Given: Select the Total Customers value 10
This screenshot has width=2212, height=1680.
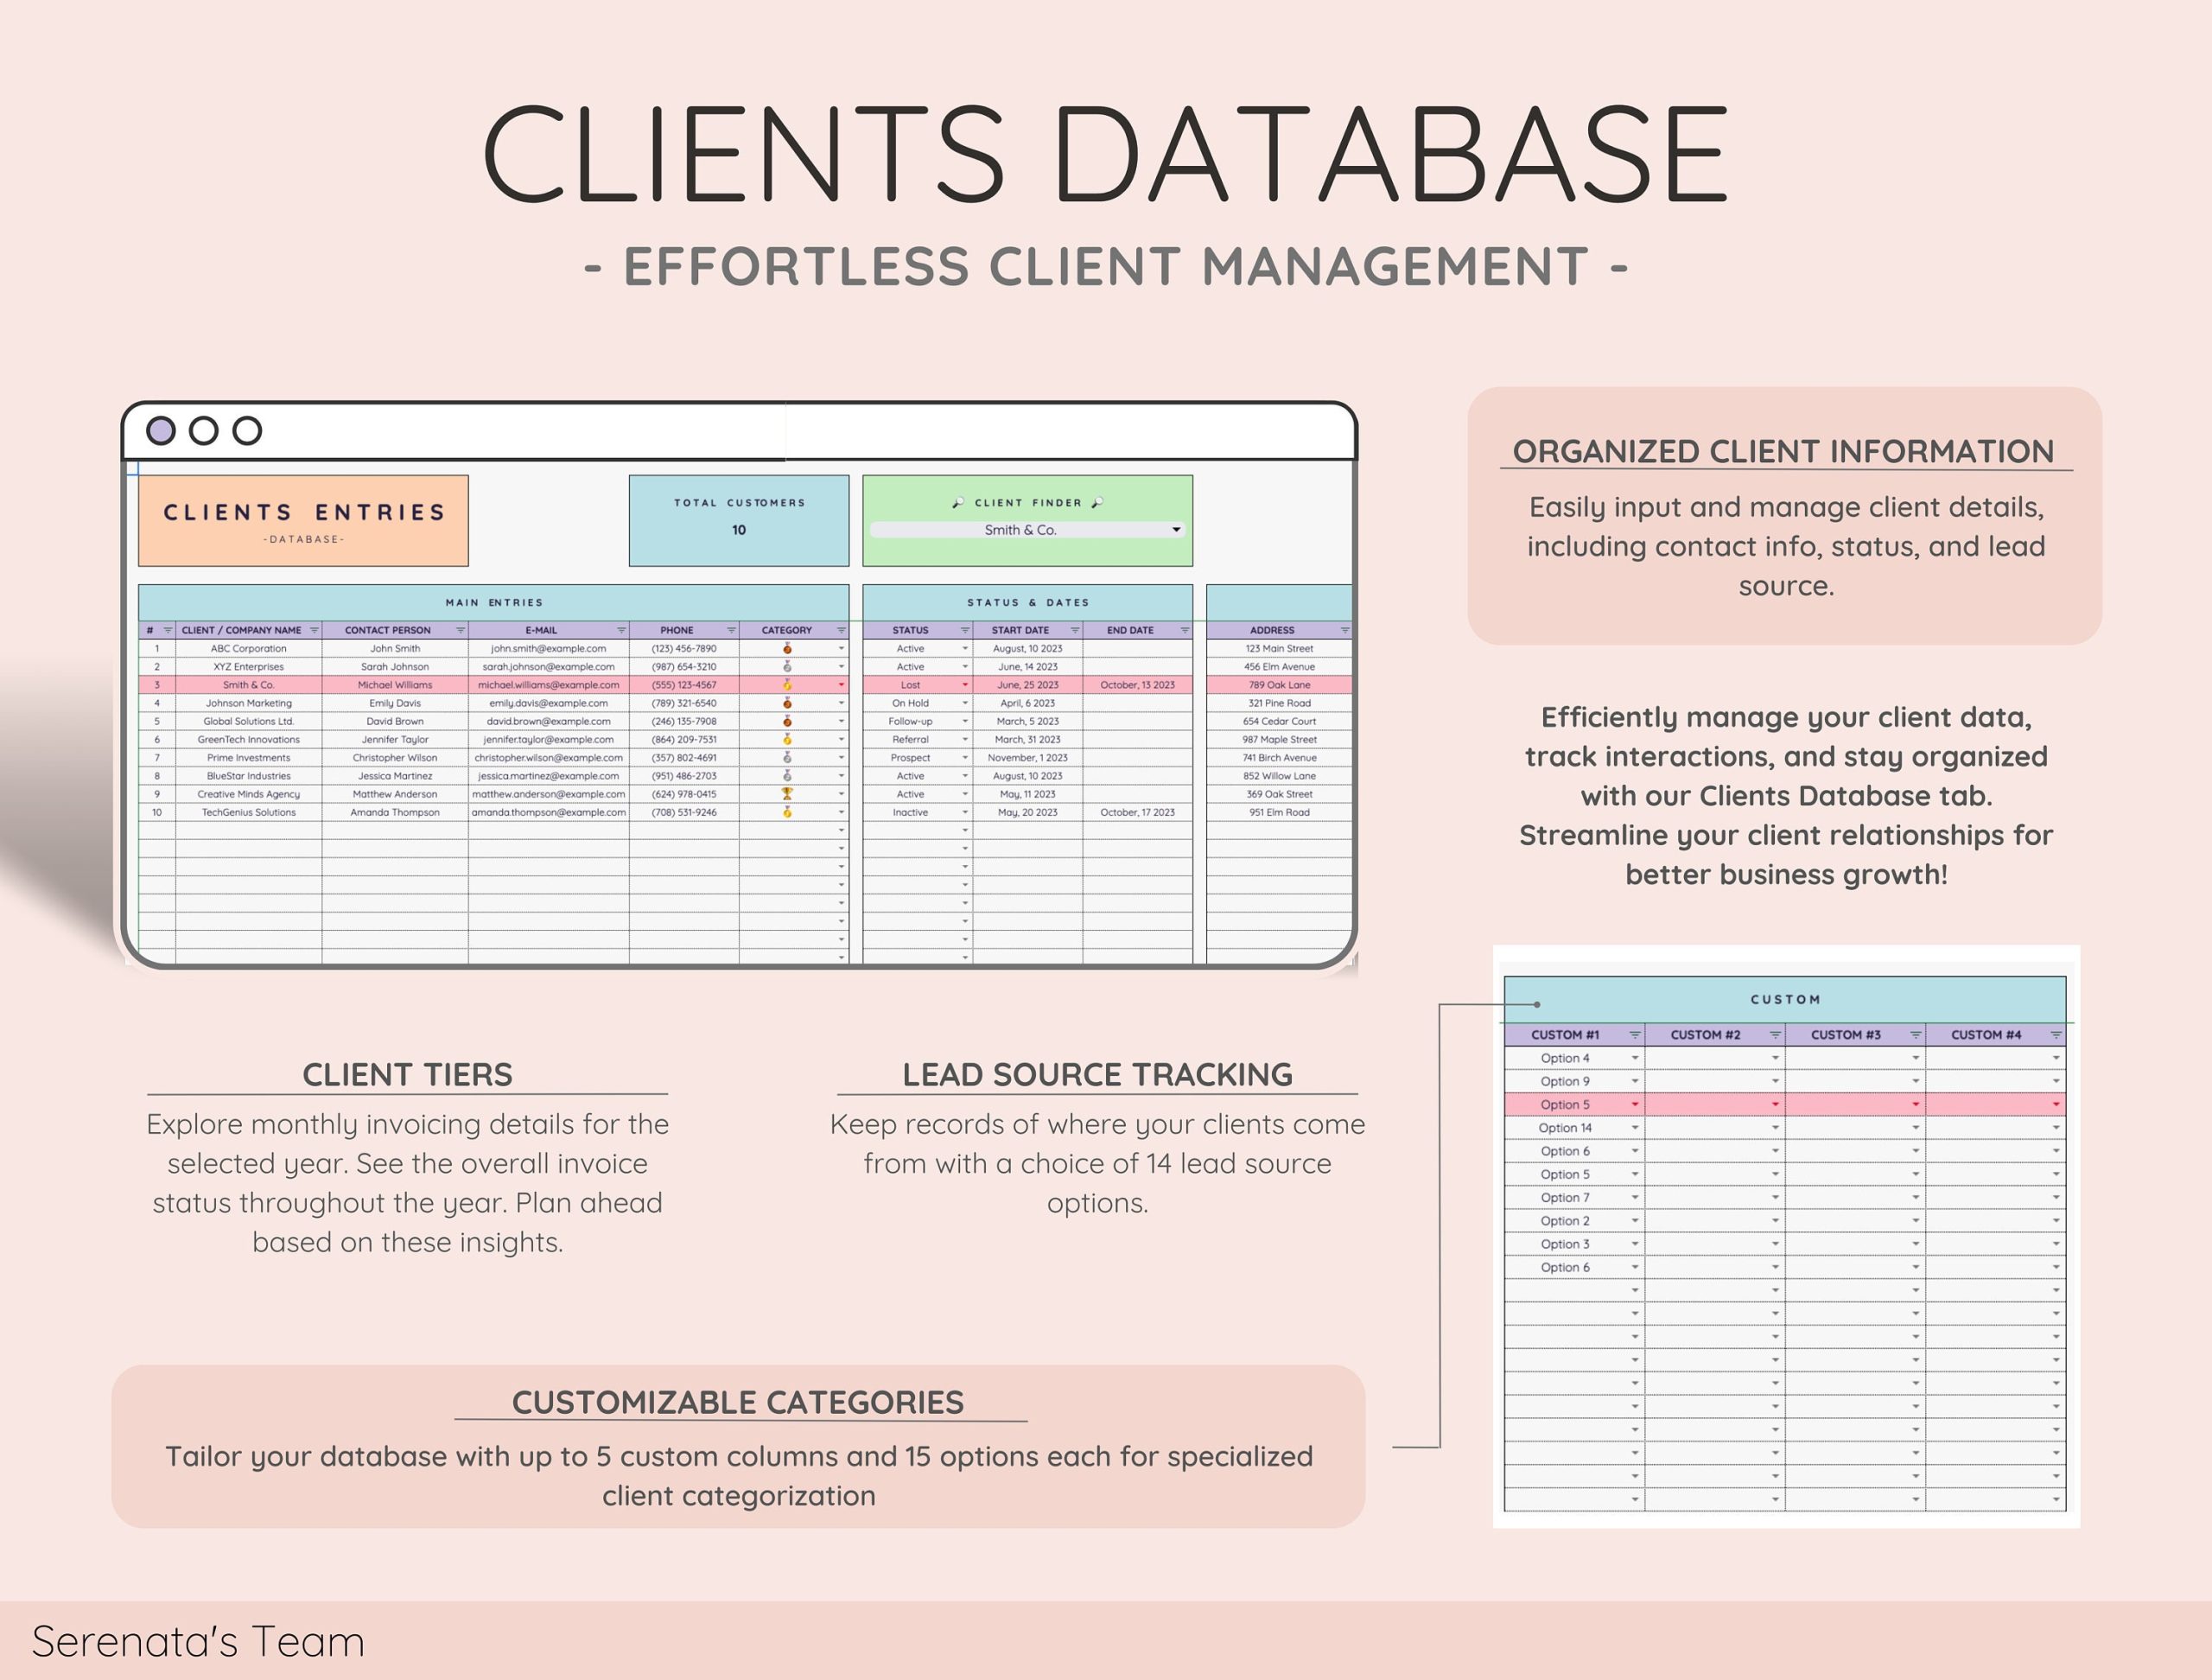Looking at the screenshot, I should coord(739,530).
